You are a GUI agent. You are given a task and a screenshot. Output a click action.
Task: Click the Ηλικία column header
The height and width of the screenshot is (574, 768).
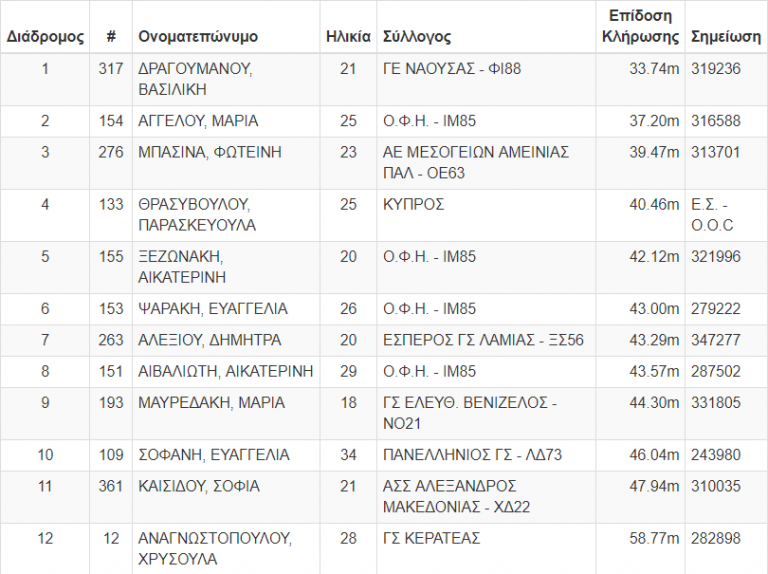tap(348, 37)
